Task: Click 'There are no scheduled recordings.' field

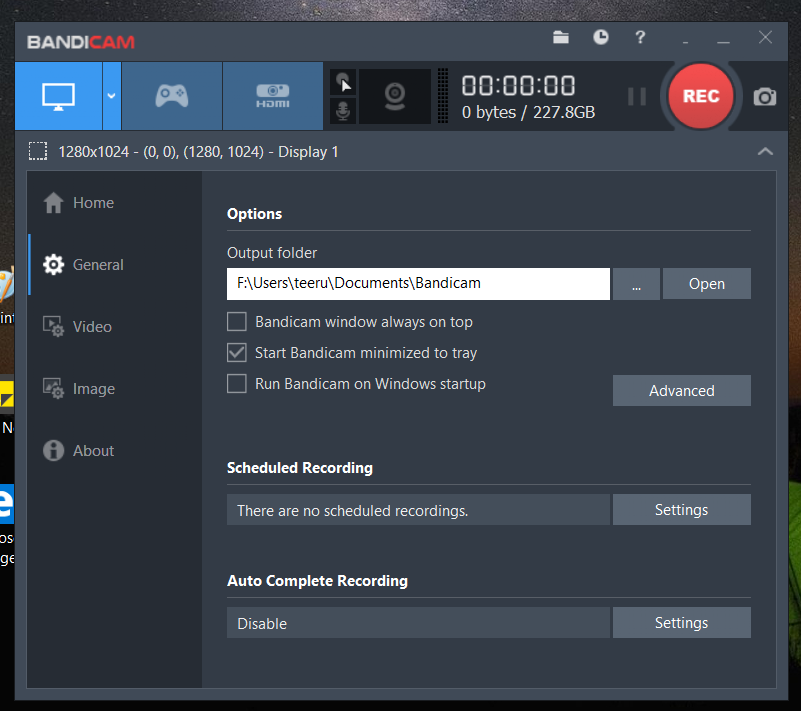Action: pyautogui.click(x=418, y=510)
